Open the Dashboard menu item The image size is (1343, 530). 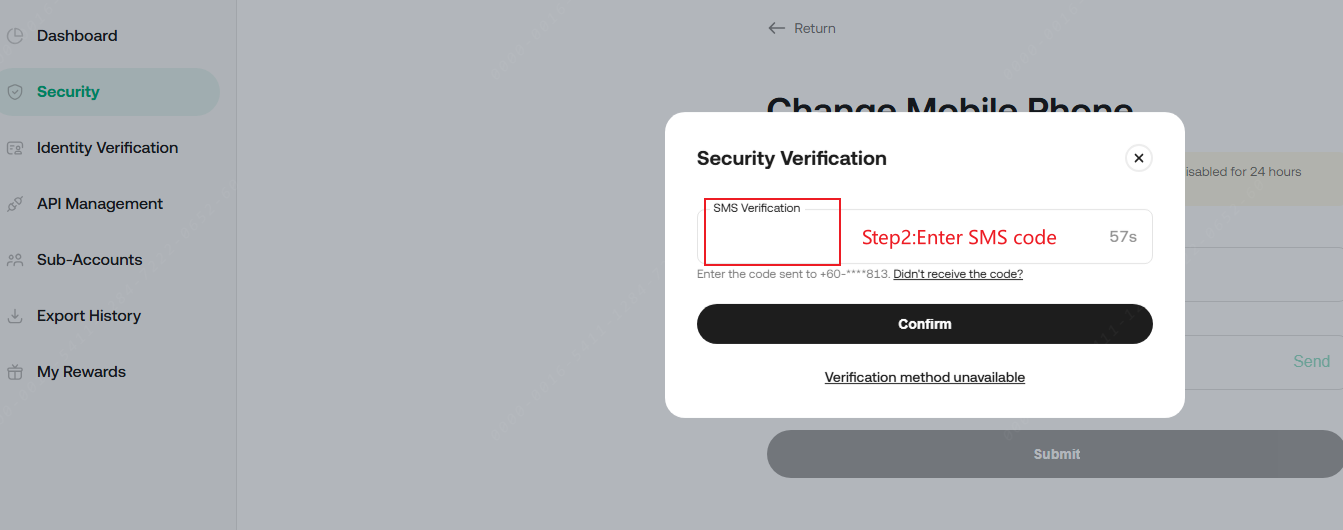click(77, 36)
